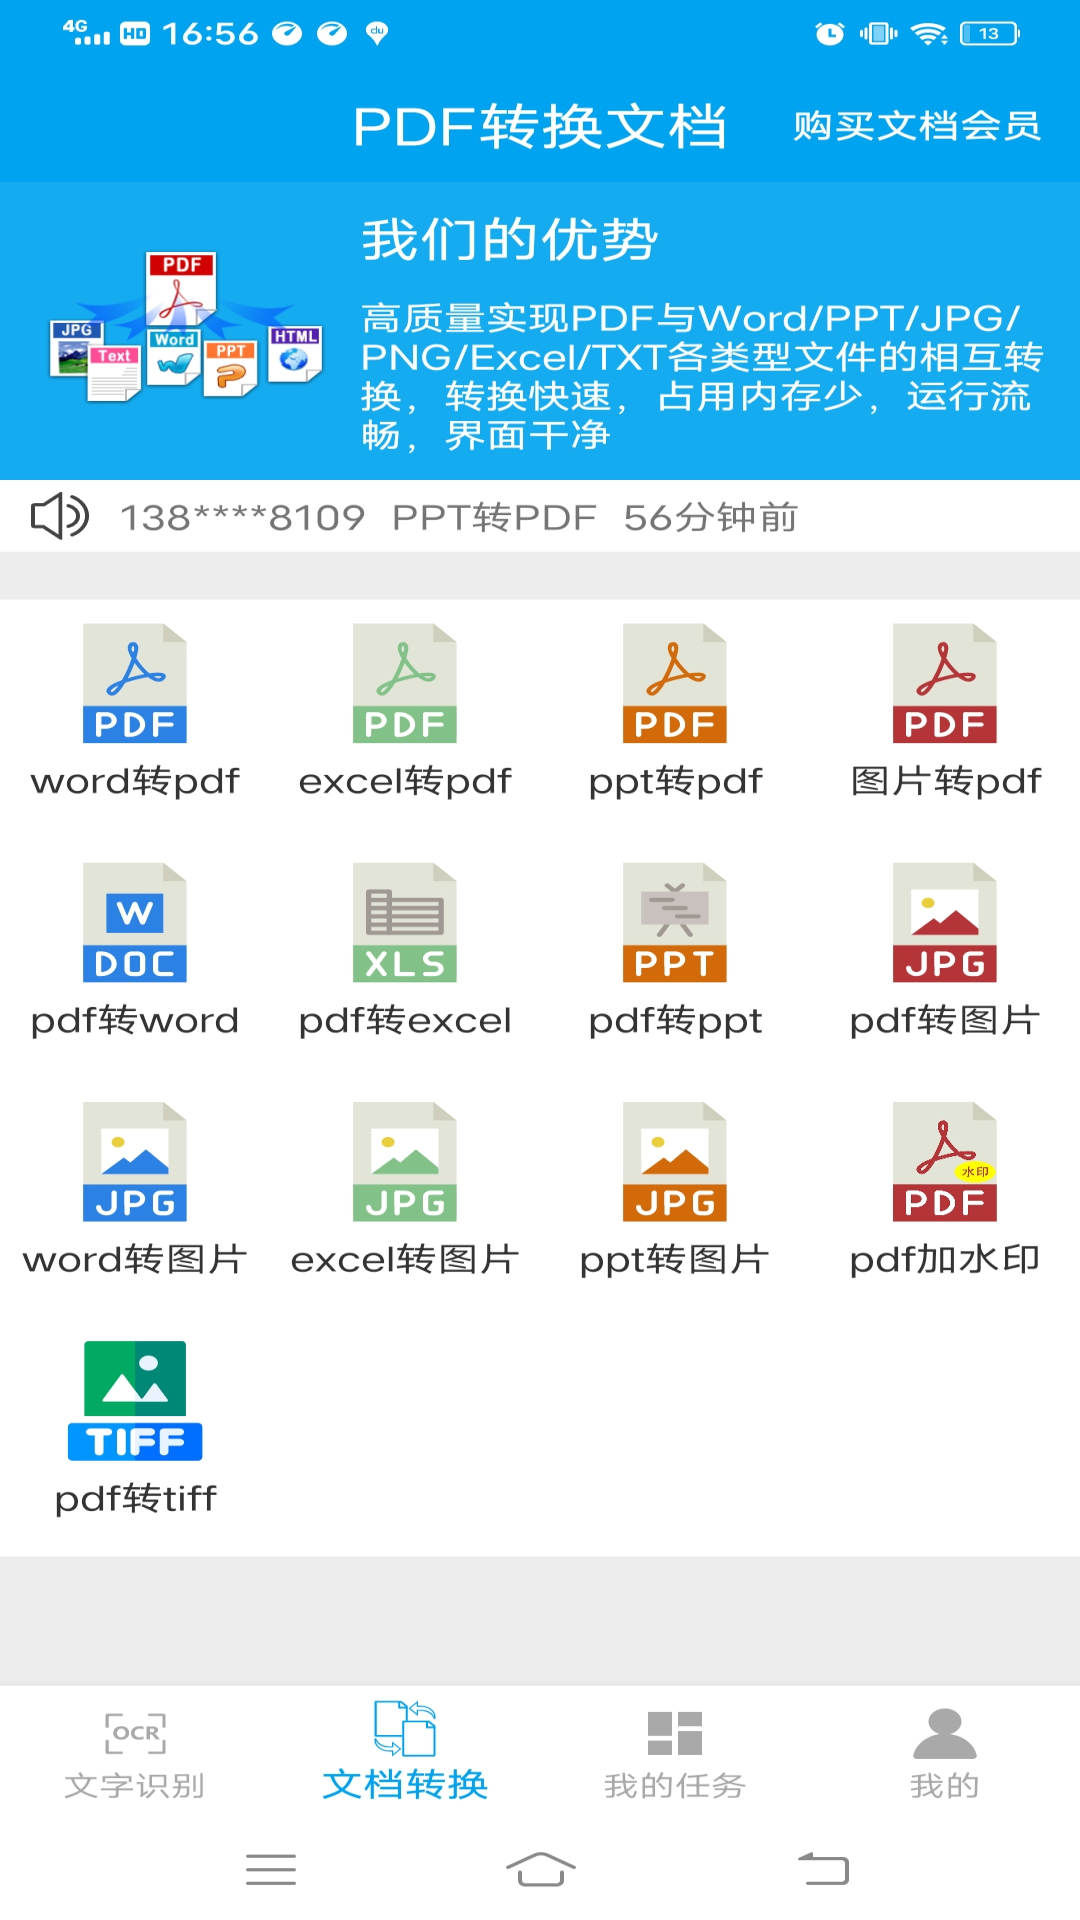Tap the 购买文档会员 membership link
Image resolution: width=1080 pixels, height=1920 pixels.
click(x=916, y=126)
